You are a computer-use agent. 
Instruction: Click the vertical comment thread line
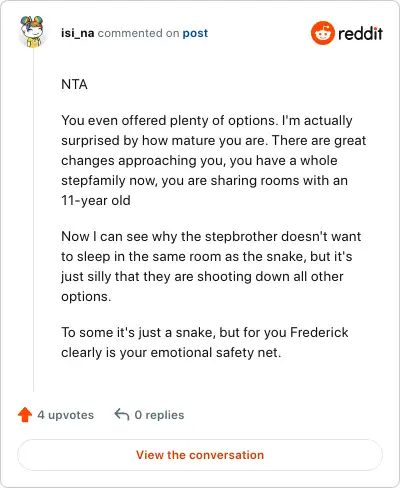33,220
